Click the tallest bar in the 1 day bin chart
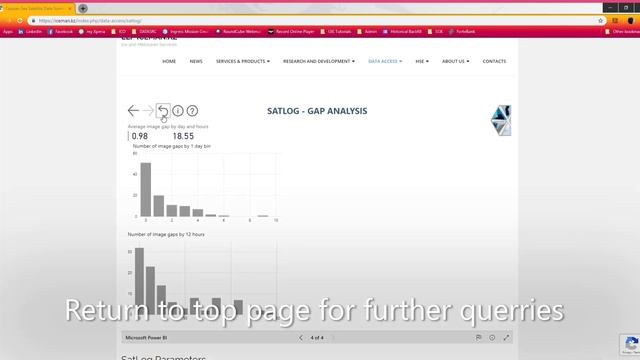The width and height of the screenshot is (640, 360). click(146, 189)
